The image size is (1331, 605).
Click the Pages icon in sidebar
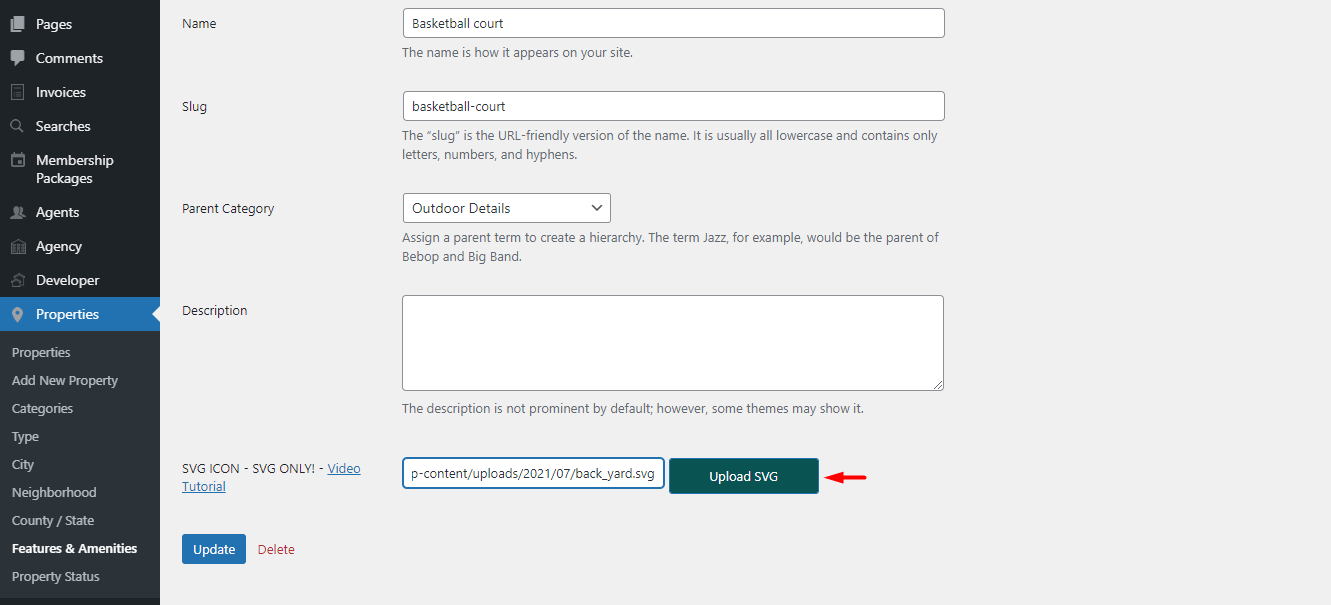point(18,24)
